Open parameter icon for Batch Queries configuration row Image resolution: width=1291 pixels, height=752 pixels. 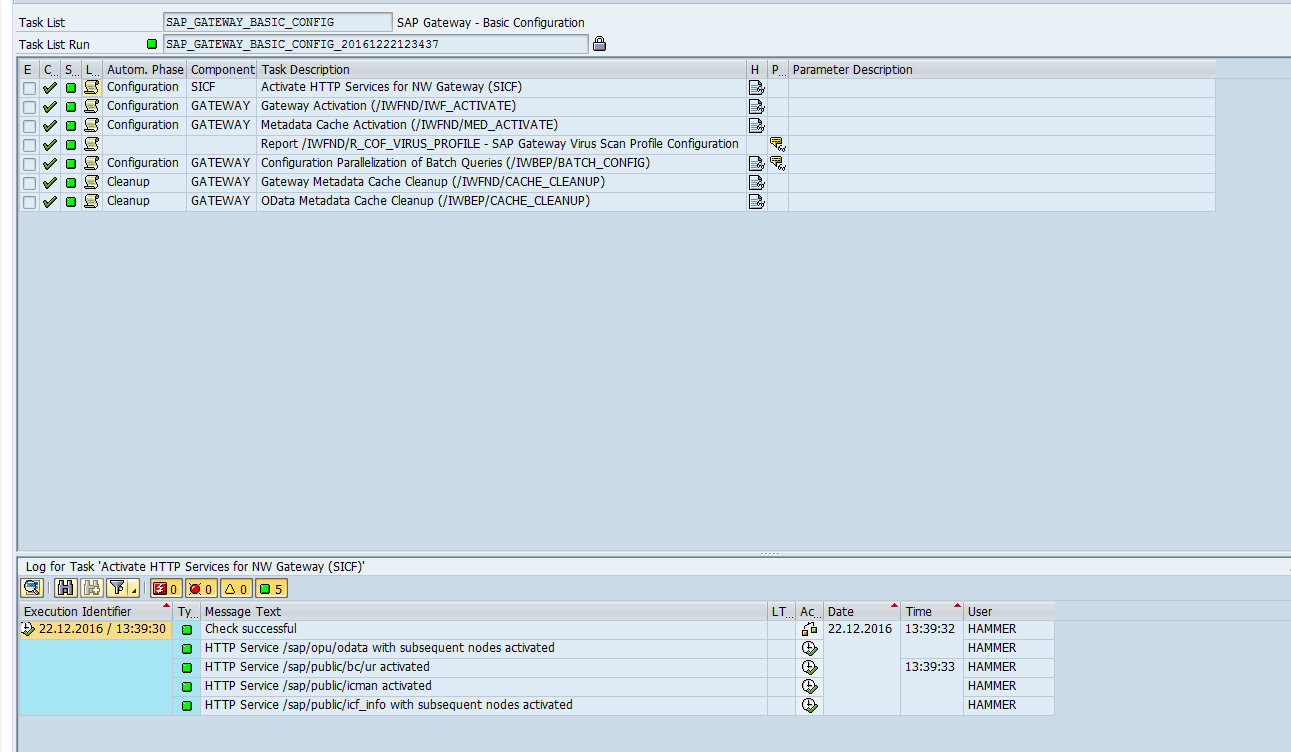tap(777, 163)
